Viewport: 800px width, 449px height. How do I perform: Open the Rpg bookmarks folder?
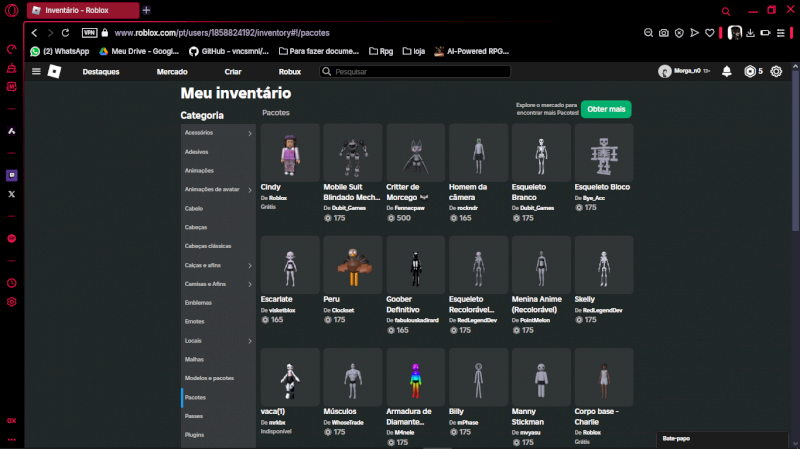coord(381,51)
